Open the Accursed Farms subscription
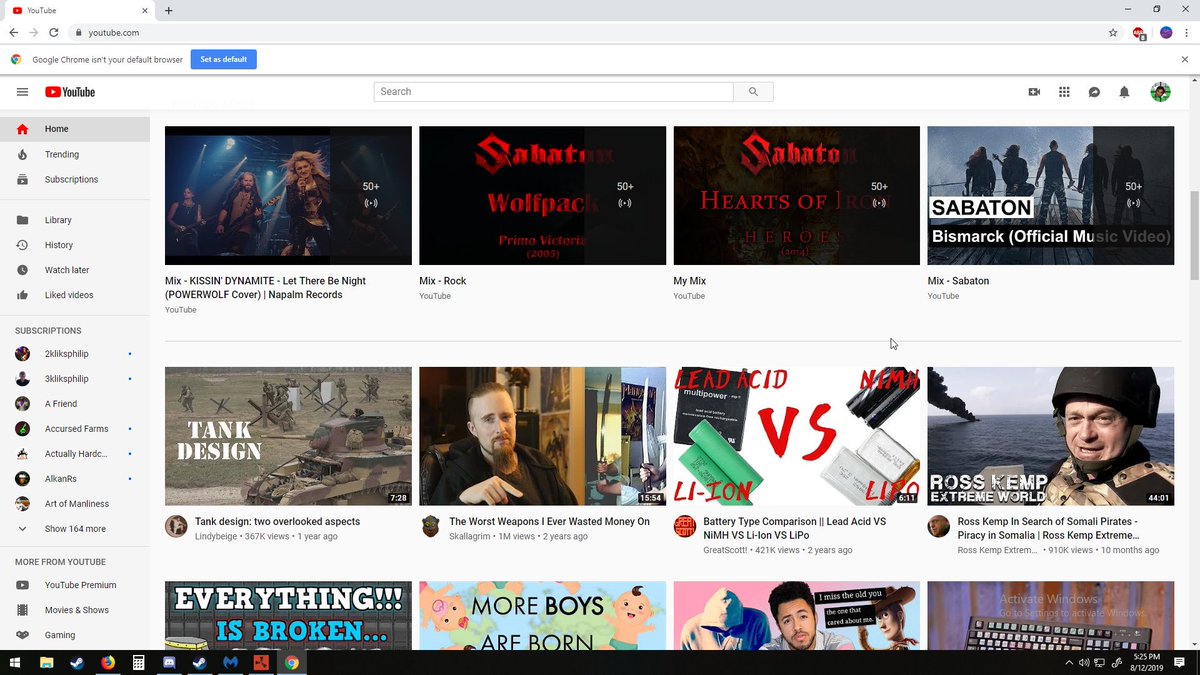 (75, 429)
